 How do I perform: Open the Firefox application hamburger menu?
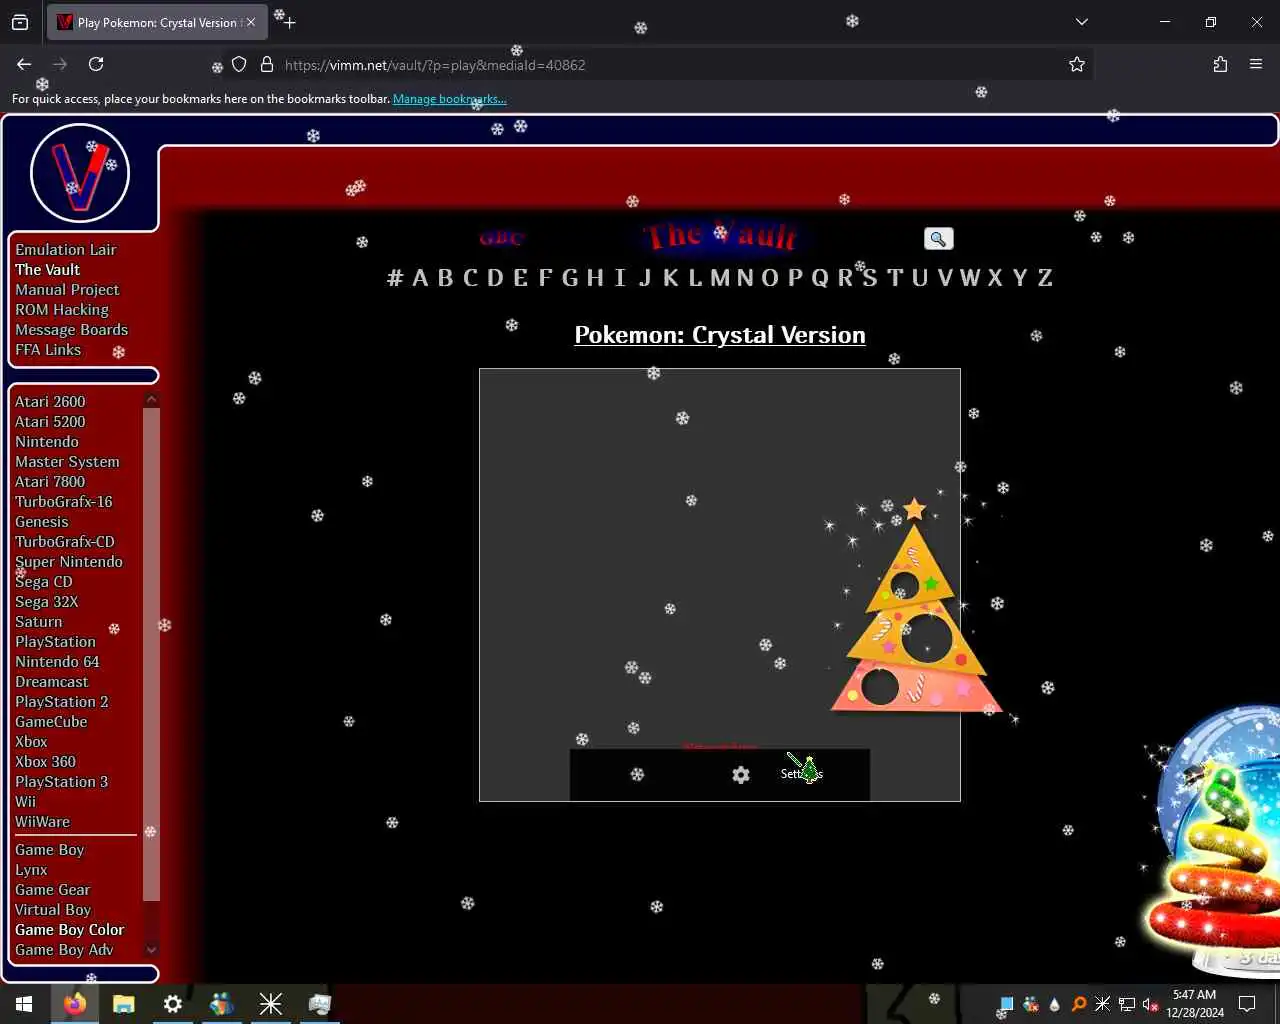click(1256, 64)
